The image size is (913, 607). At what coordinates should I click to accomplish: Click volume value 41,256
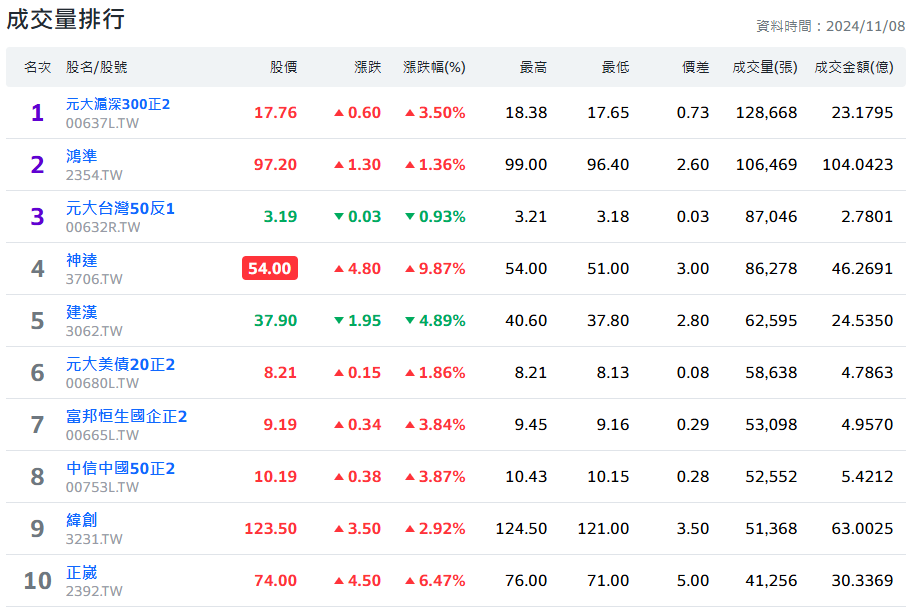click(771, 581)
